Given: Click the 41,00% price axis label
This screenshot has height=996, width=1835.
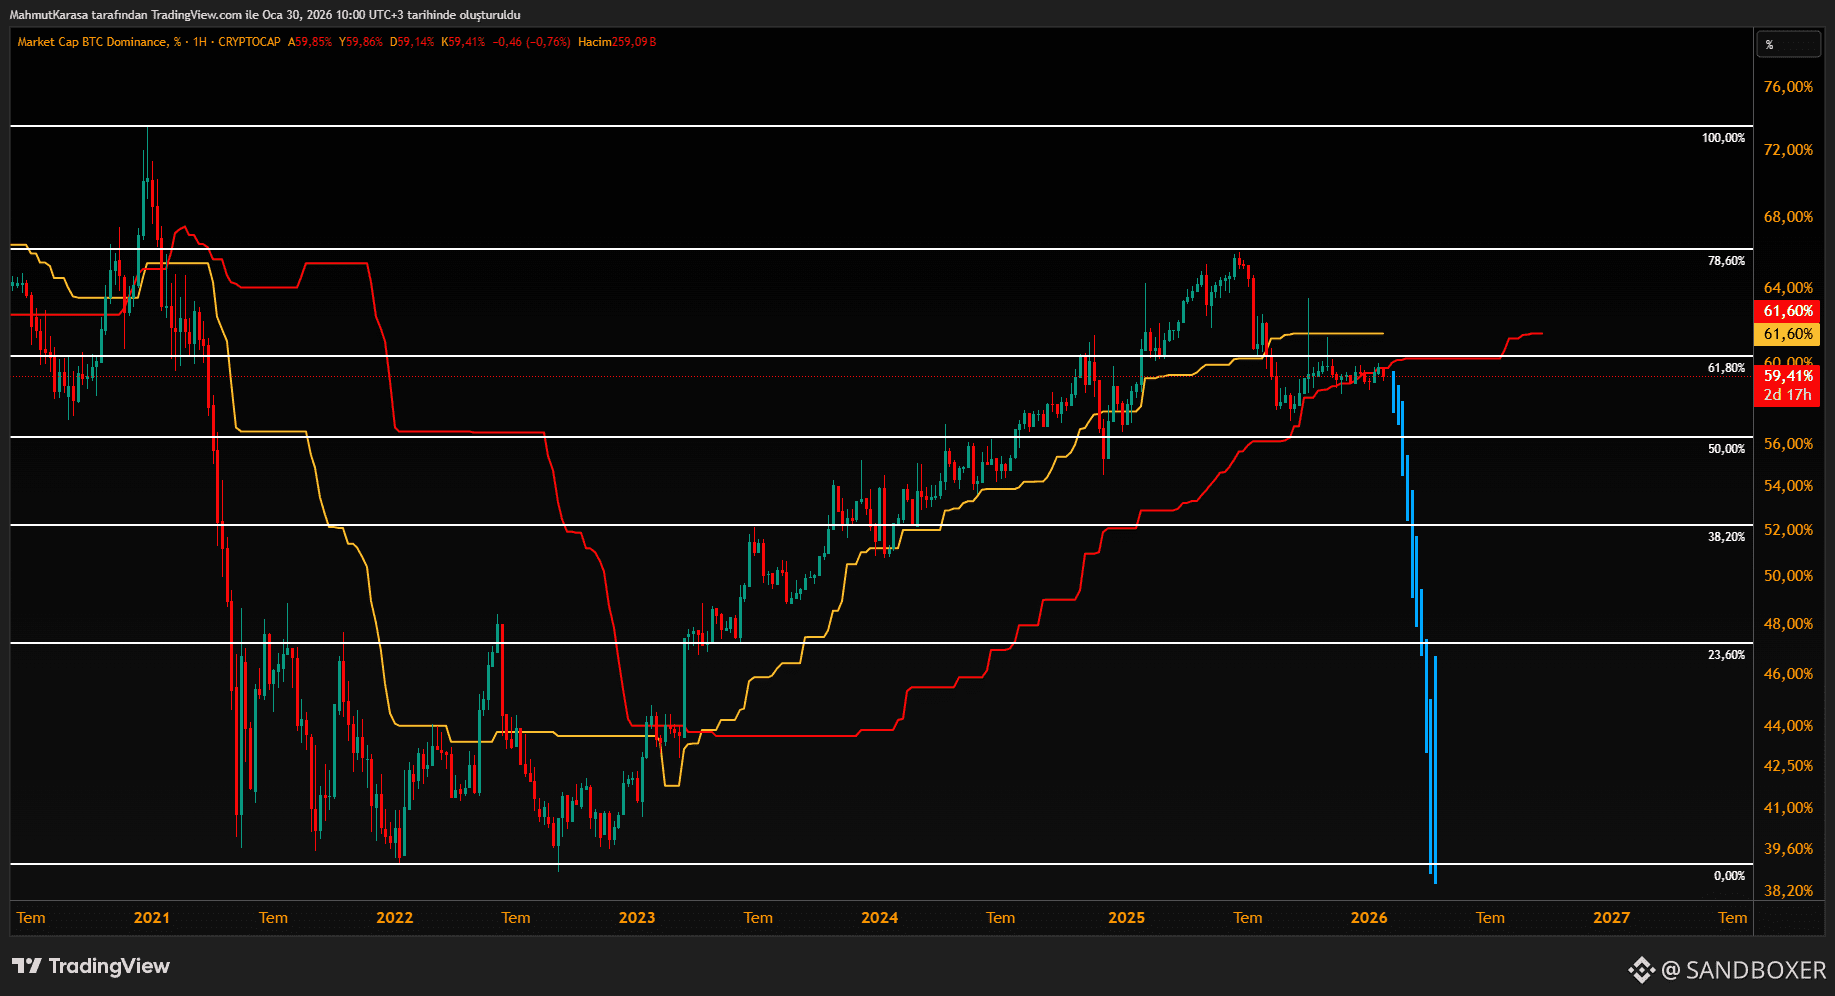Looking at the screenshot, I should click(x=1788, y=808).
